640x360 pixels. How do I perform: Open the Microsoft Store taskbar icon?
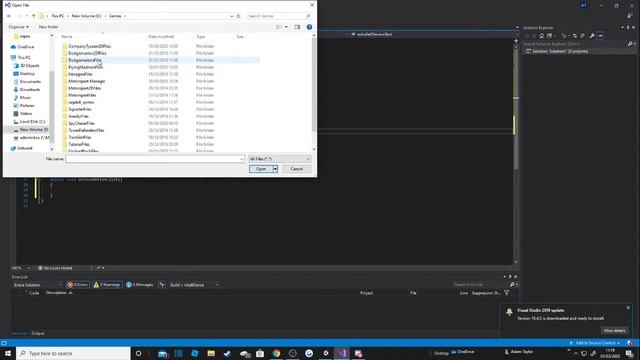point(260,353)
